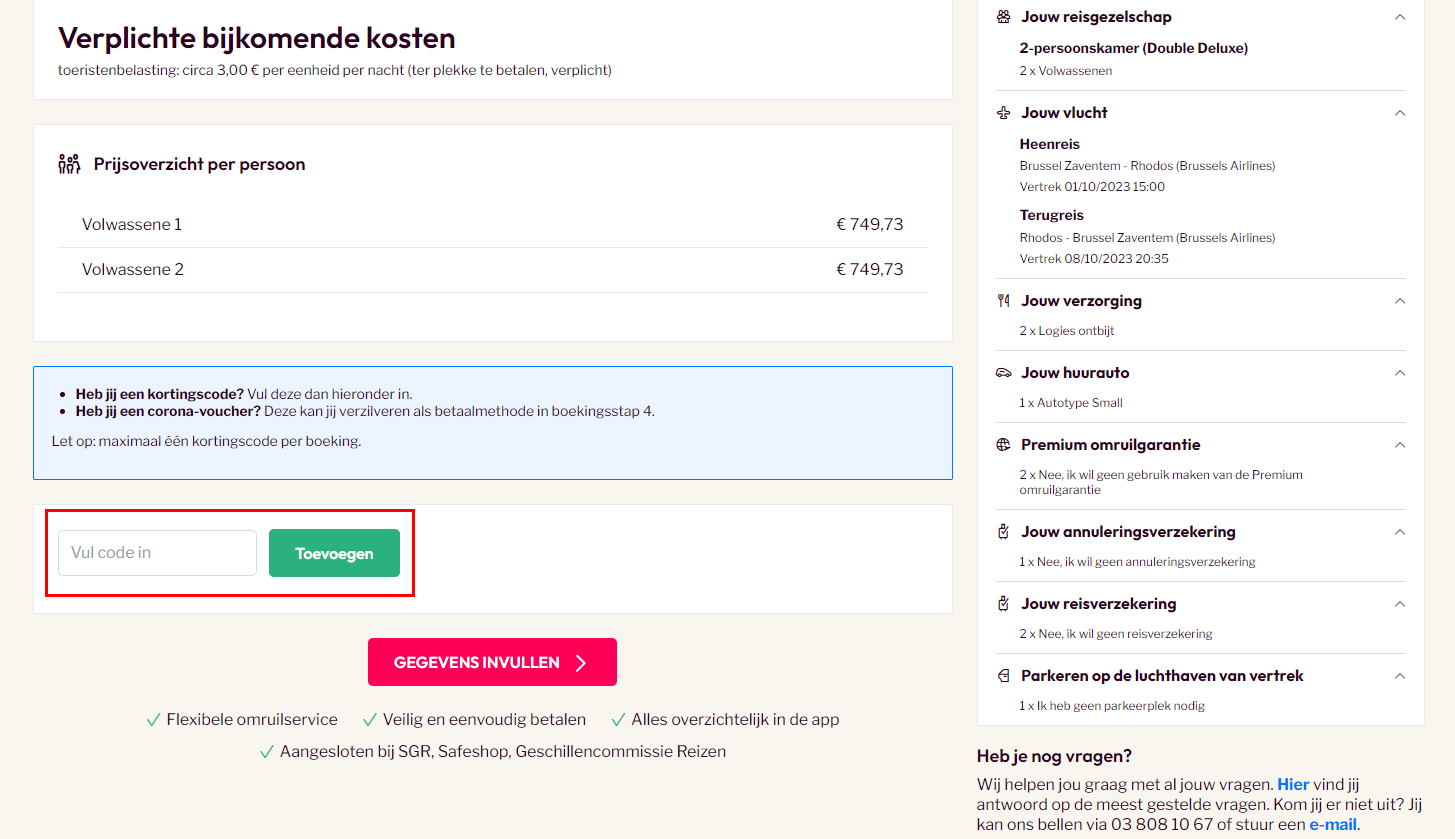The image size is (1455, 839).
Task: Click the Gegevens invullen button
Action: [492, 662]
